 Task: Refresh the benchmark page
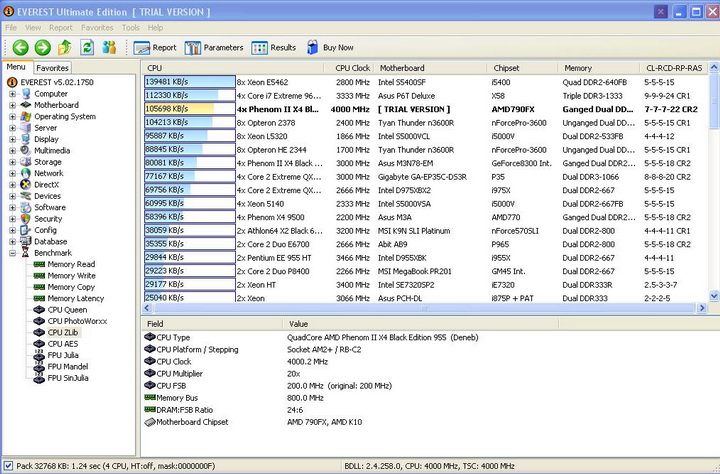coord(87,47)
